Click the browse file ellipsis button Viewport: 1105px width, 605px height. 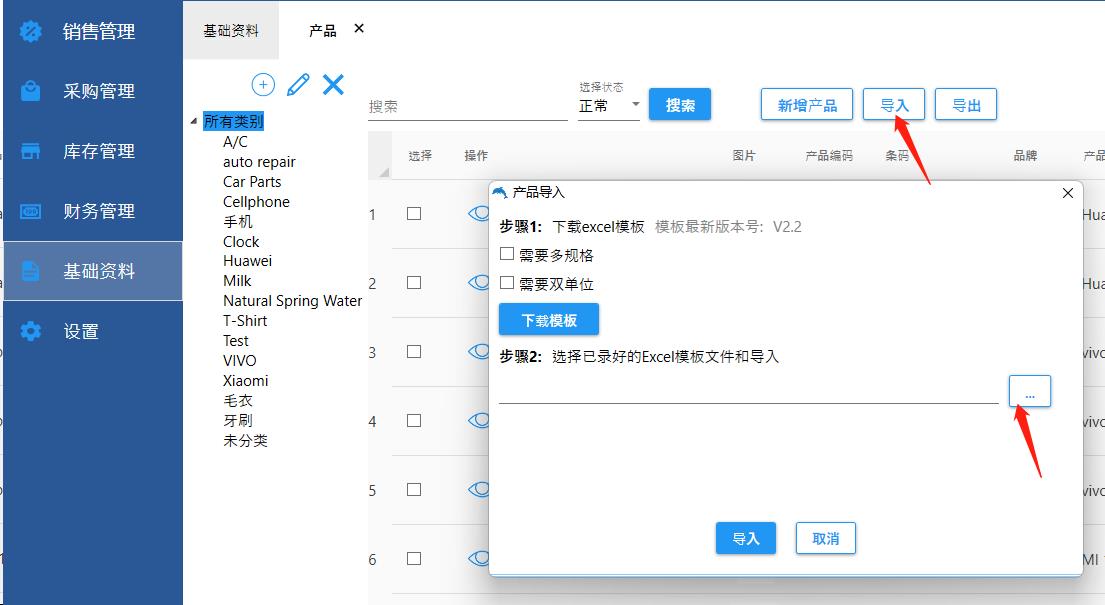pyautogui.click(x=1029, y=392)
